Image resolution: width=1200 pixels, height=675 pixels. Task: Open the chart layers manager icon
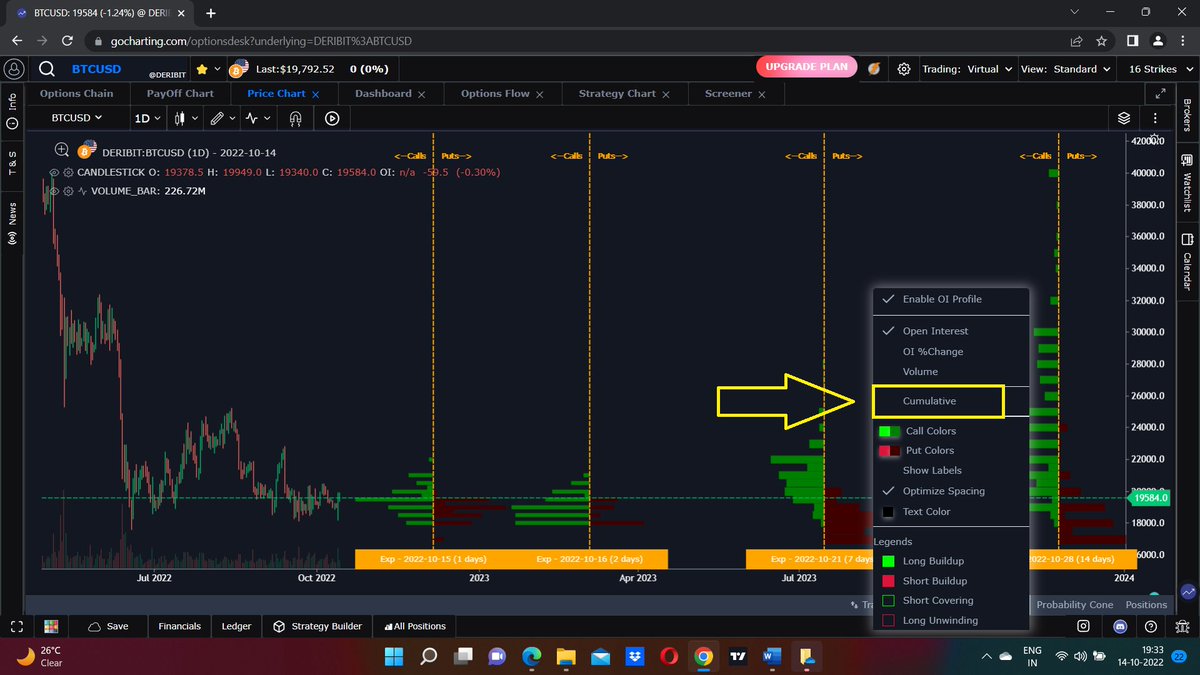1122,117
